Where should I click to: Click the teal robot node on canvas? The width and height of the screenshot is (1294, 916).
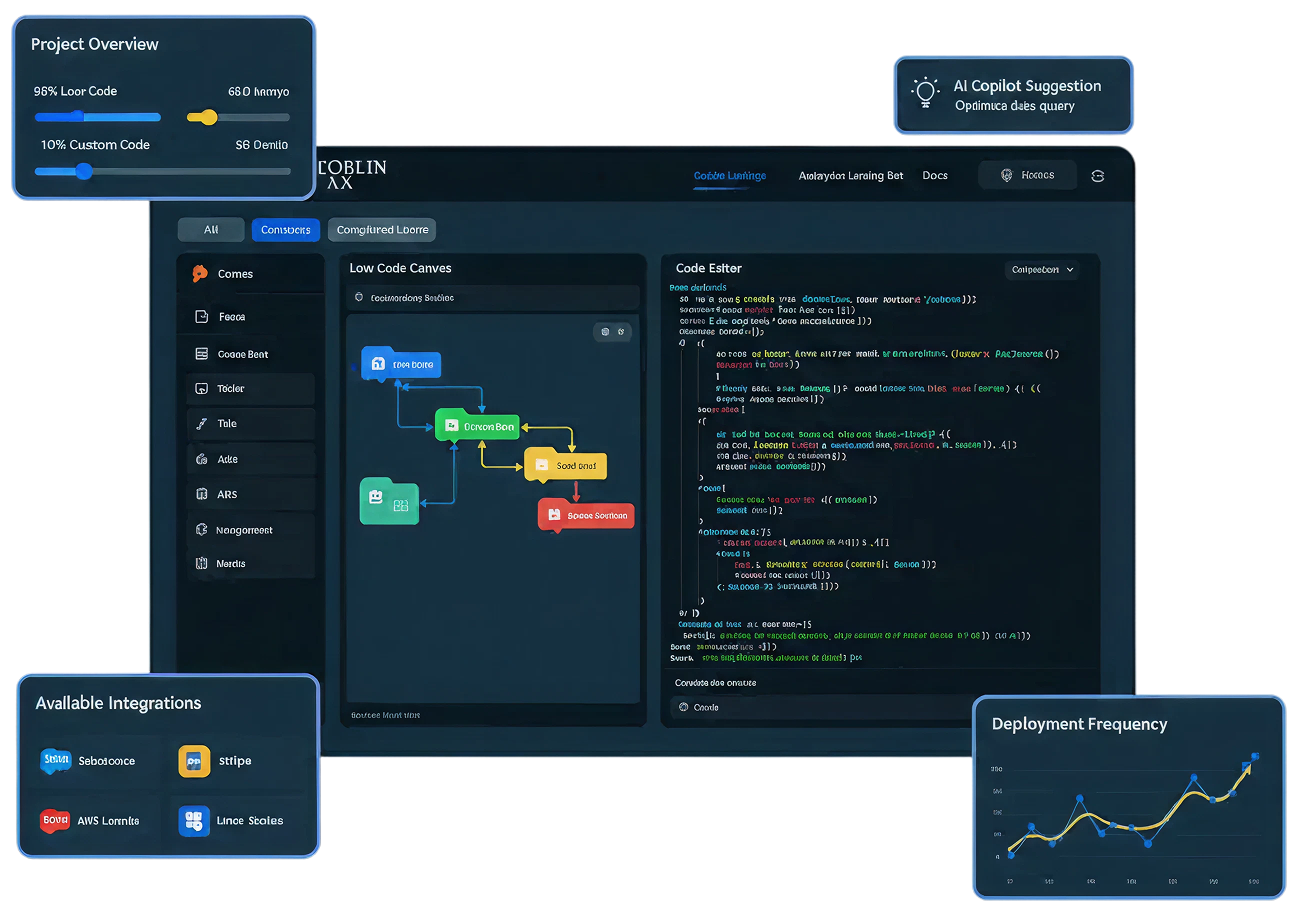click(x=389, y=501)
